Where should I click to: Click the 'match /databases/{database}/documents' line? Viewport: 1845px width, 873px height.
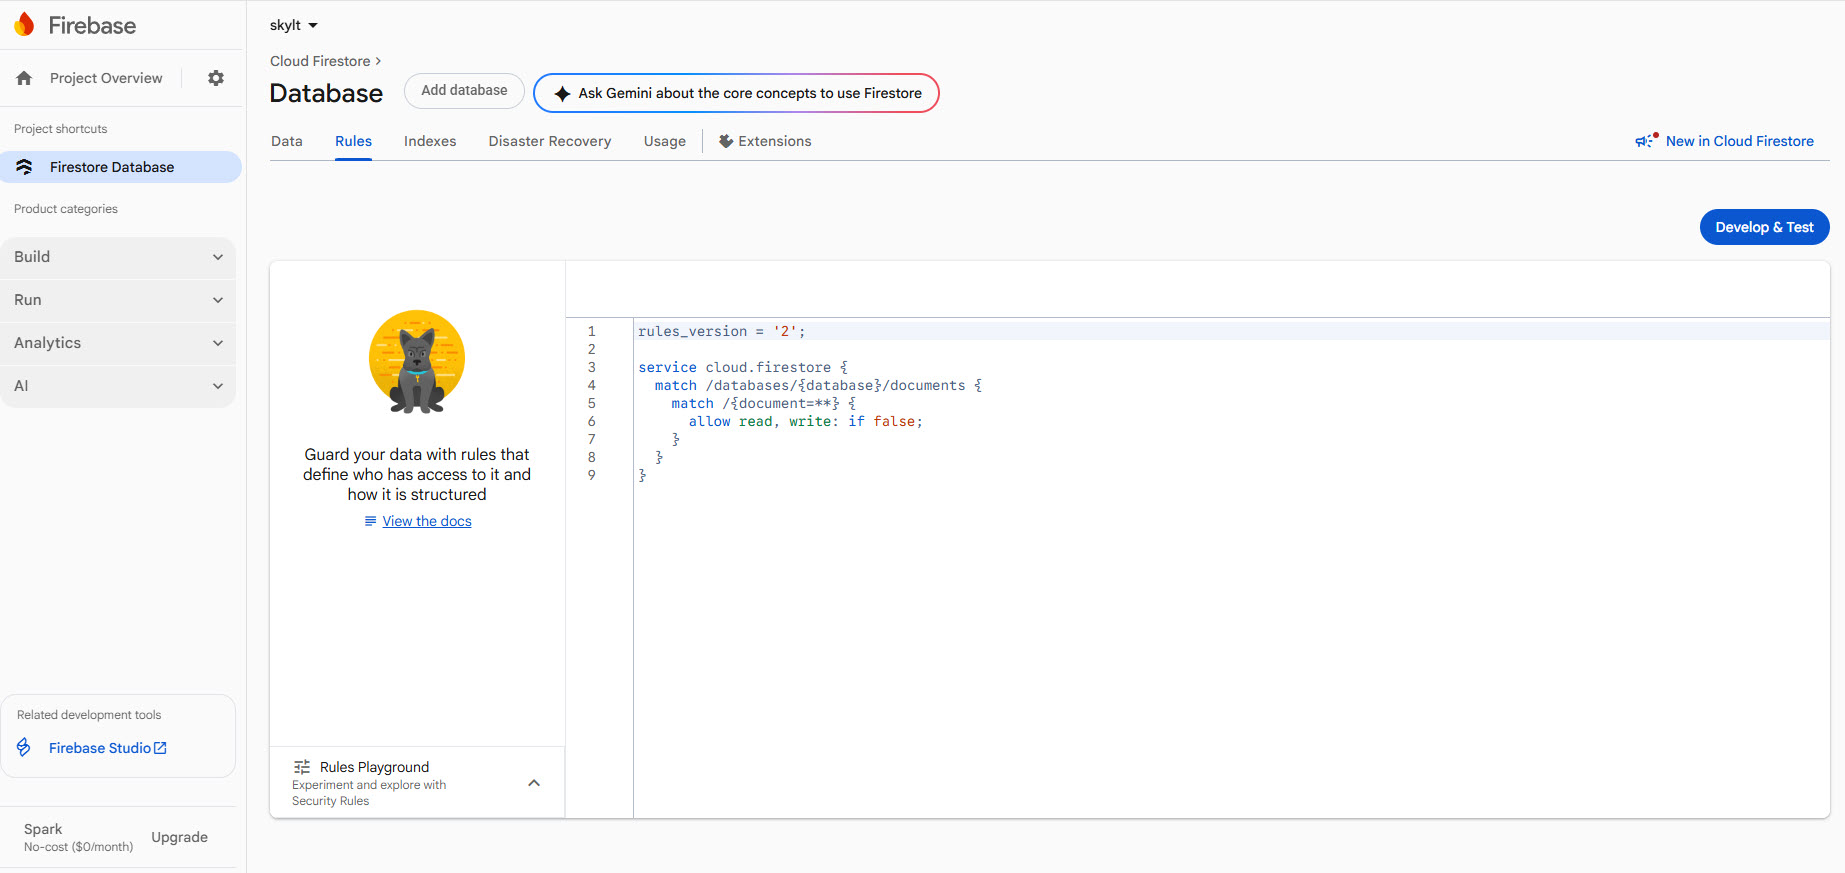click(819, 385)
